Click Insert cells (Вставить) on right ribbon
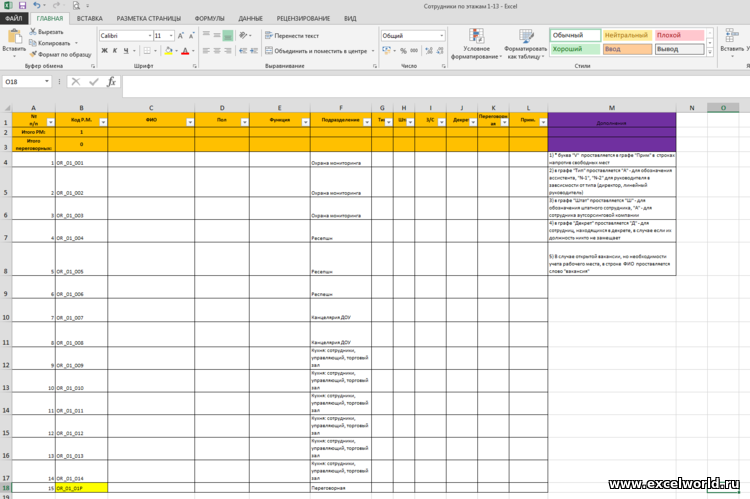The height and width of the screenshot is (499, 750). point(732,42)
